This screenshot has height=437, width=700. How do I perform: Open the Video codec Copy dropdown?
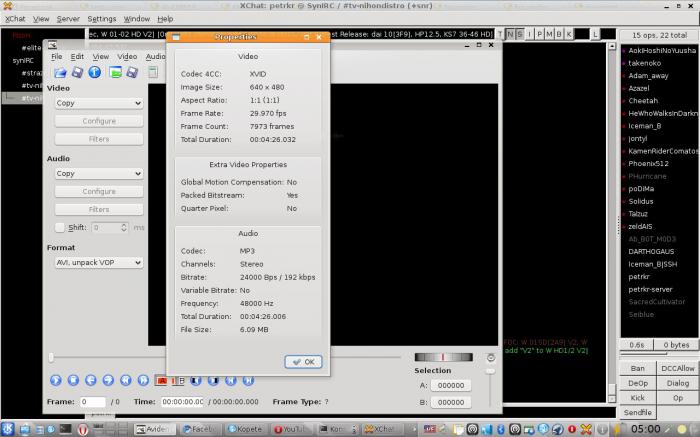(99, 103)
